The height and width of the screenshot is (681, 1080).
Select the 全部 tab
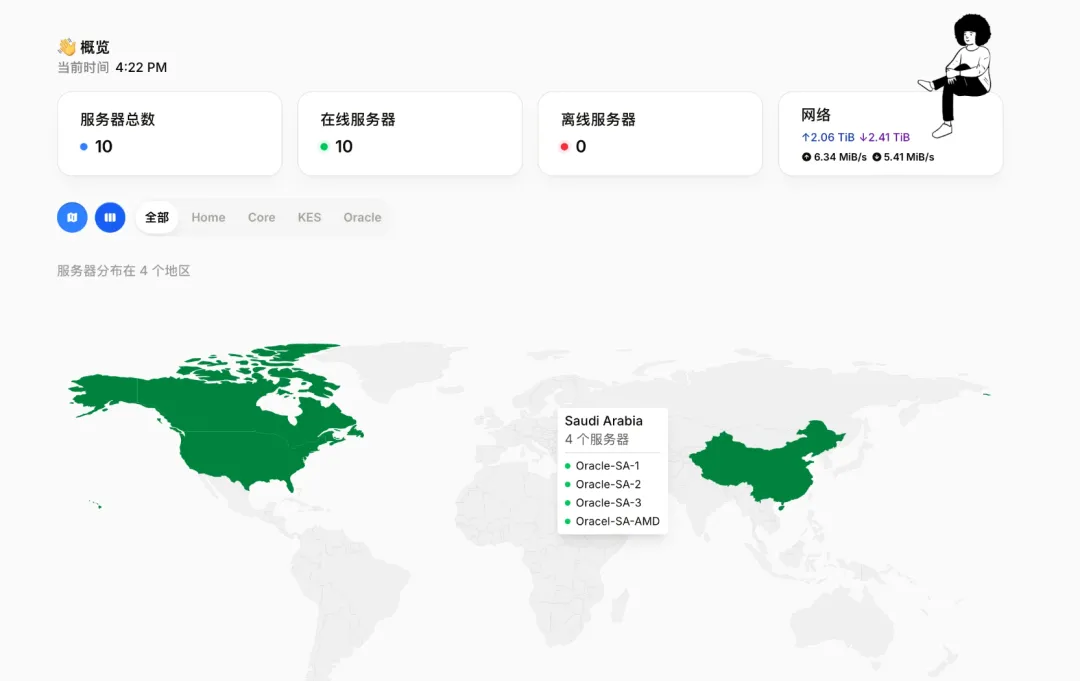tap(157, 217)
